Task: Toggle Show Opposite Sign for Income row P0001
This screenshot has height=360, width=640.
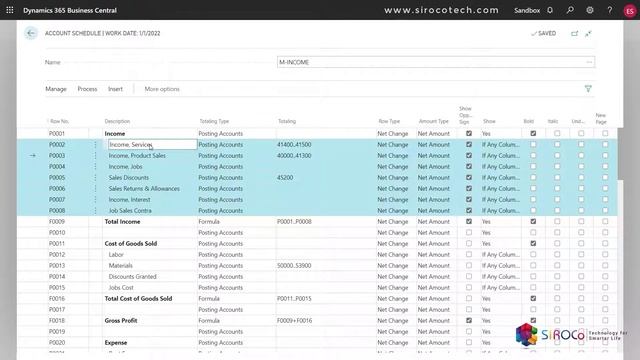Action: 469,133
